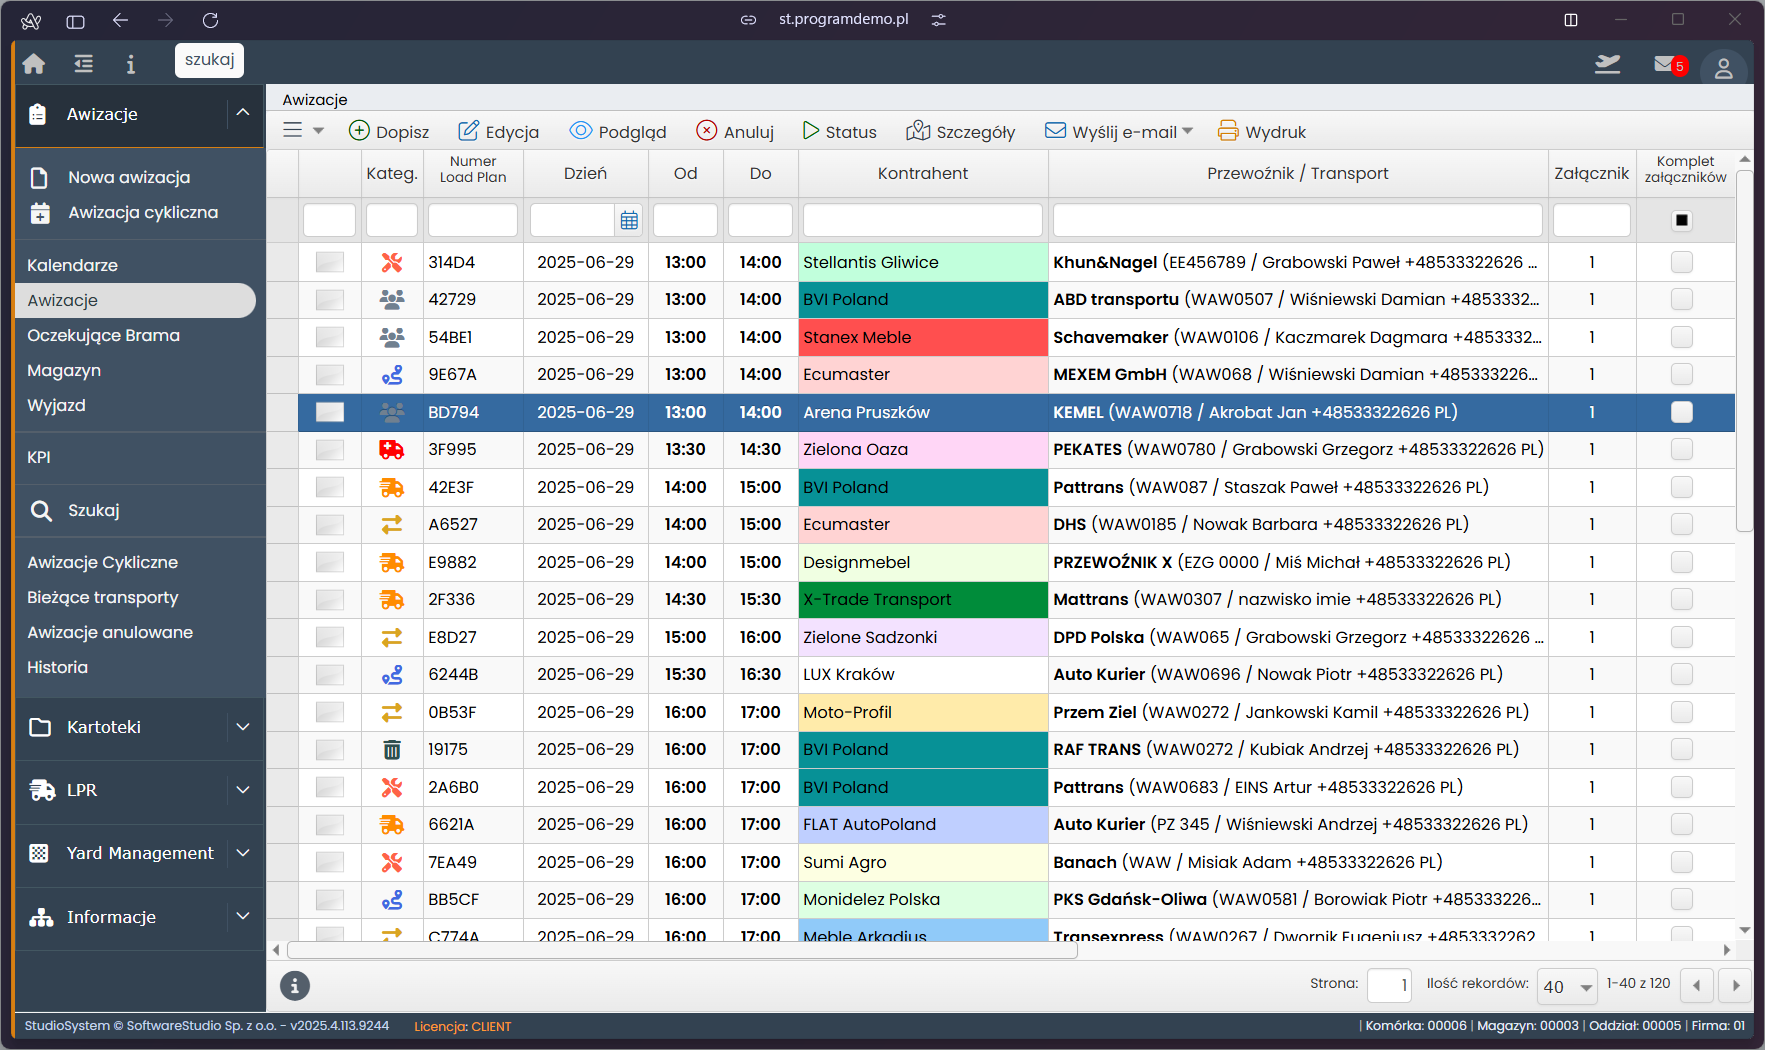Open the mail notifications icon
The width and height of the screenshot is (1765, 1050).
tap(1665, 65)
